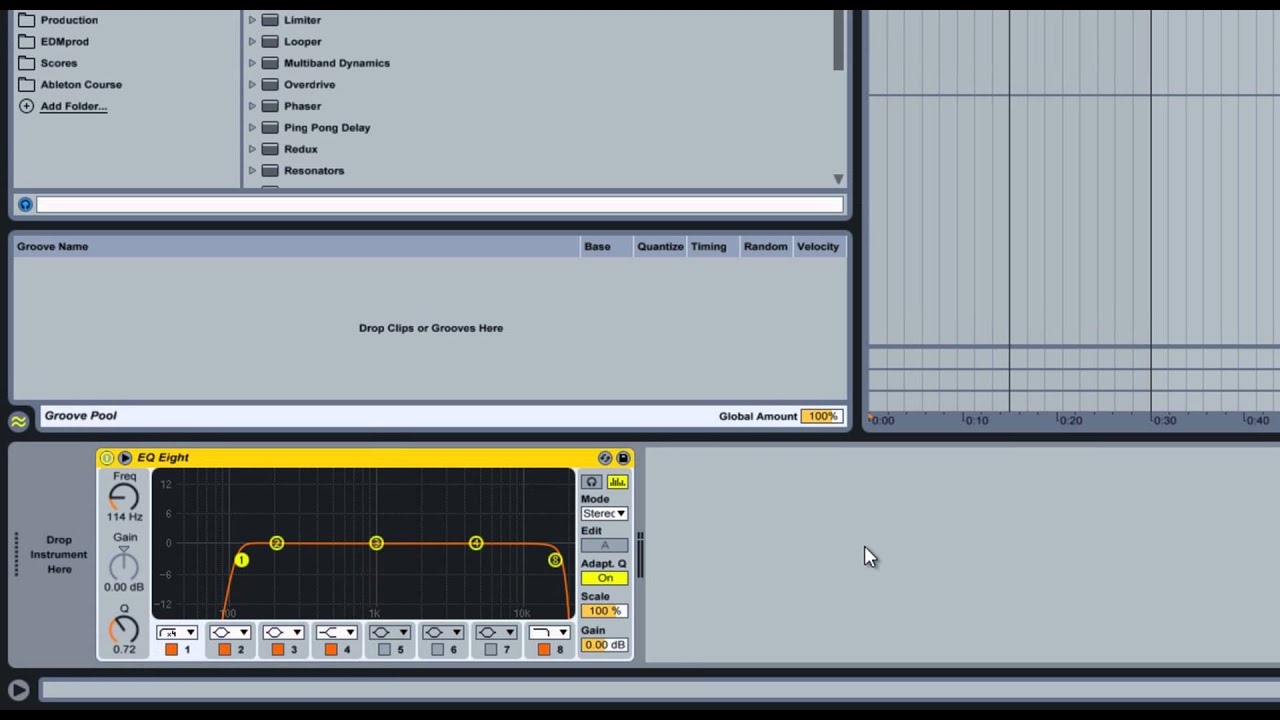Disable EQ band 1 activator

(171, 650)
